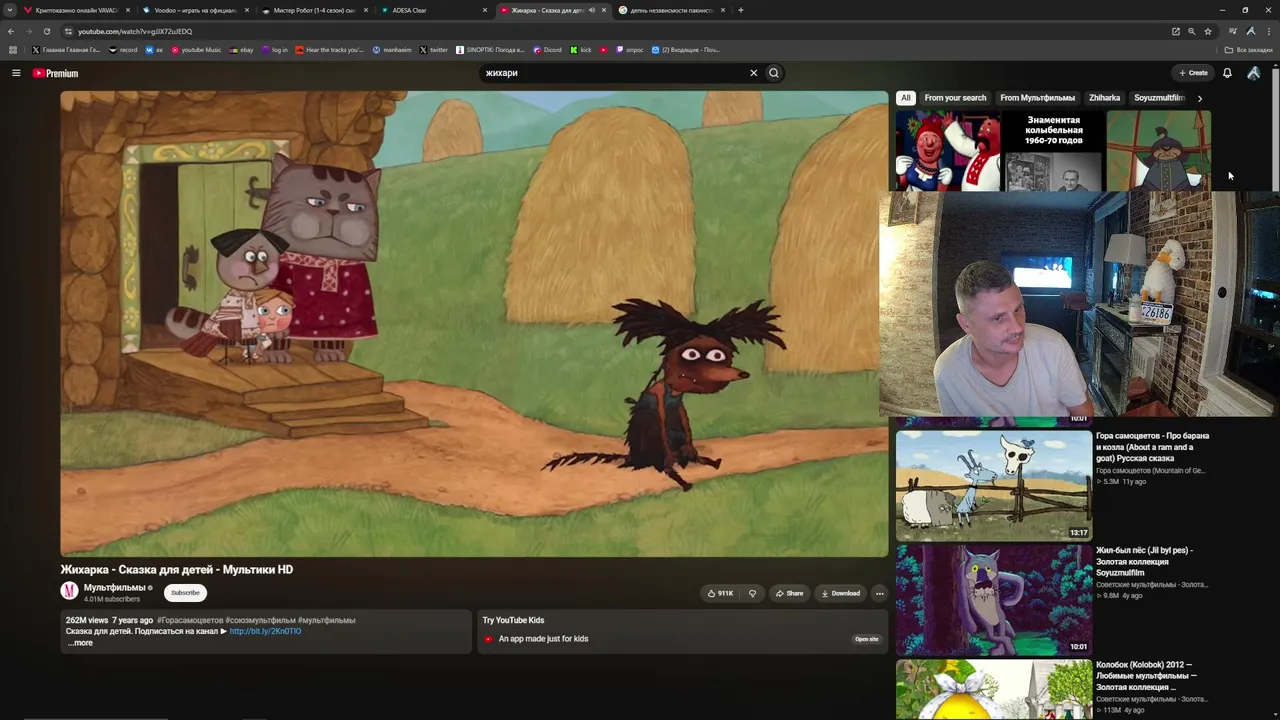The image size is (1280, 720).
Task: Open the youtube Music bookmark
Action: coord(196,50)
